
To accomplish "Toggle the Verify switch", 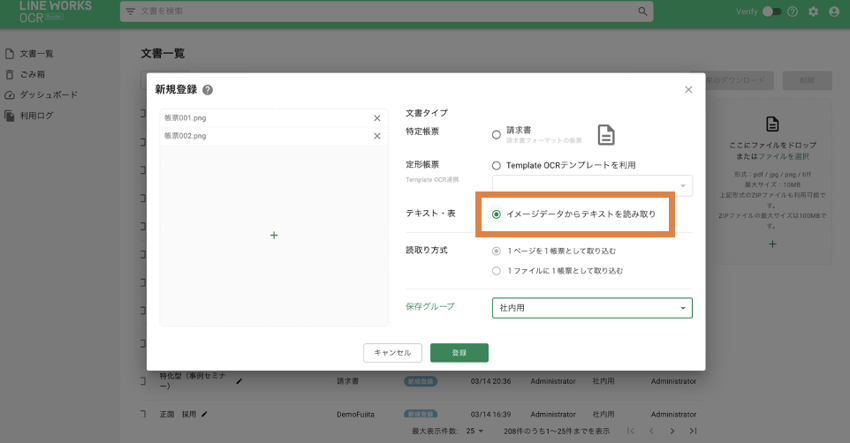I will pyautogui.click(x=771, y=12).
